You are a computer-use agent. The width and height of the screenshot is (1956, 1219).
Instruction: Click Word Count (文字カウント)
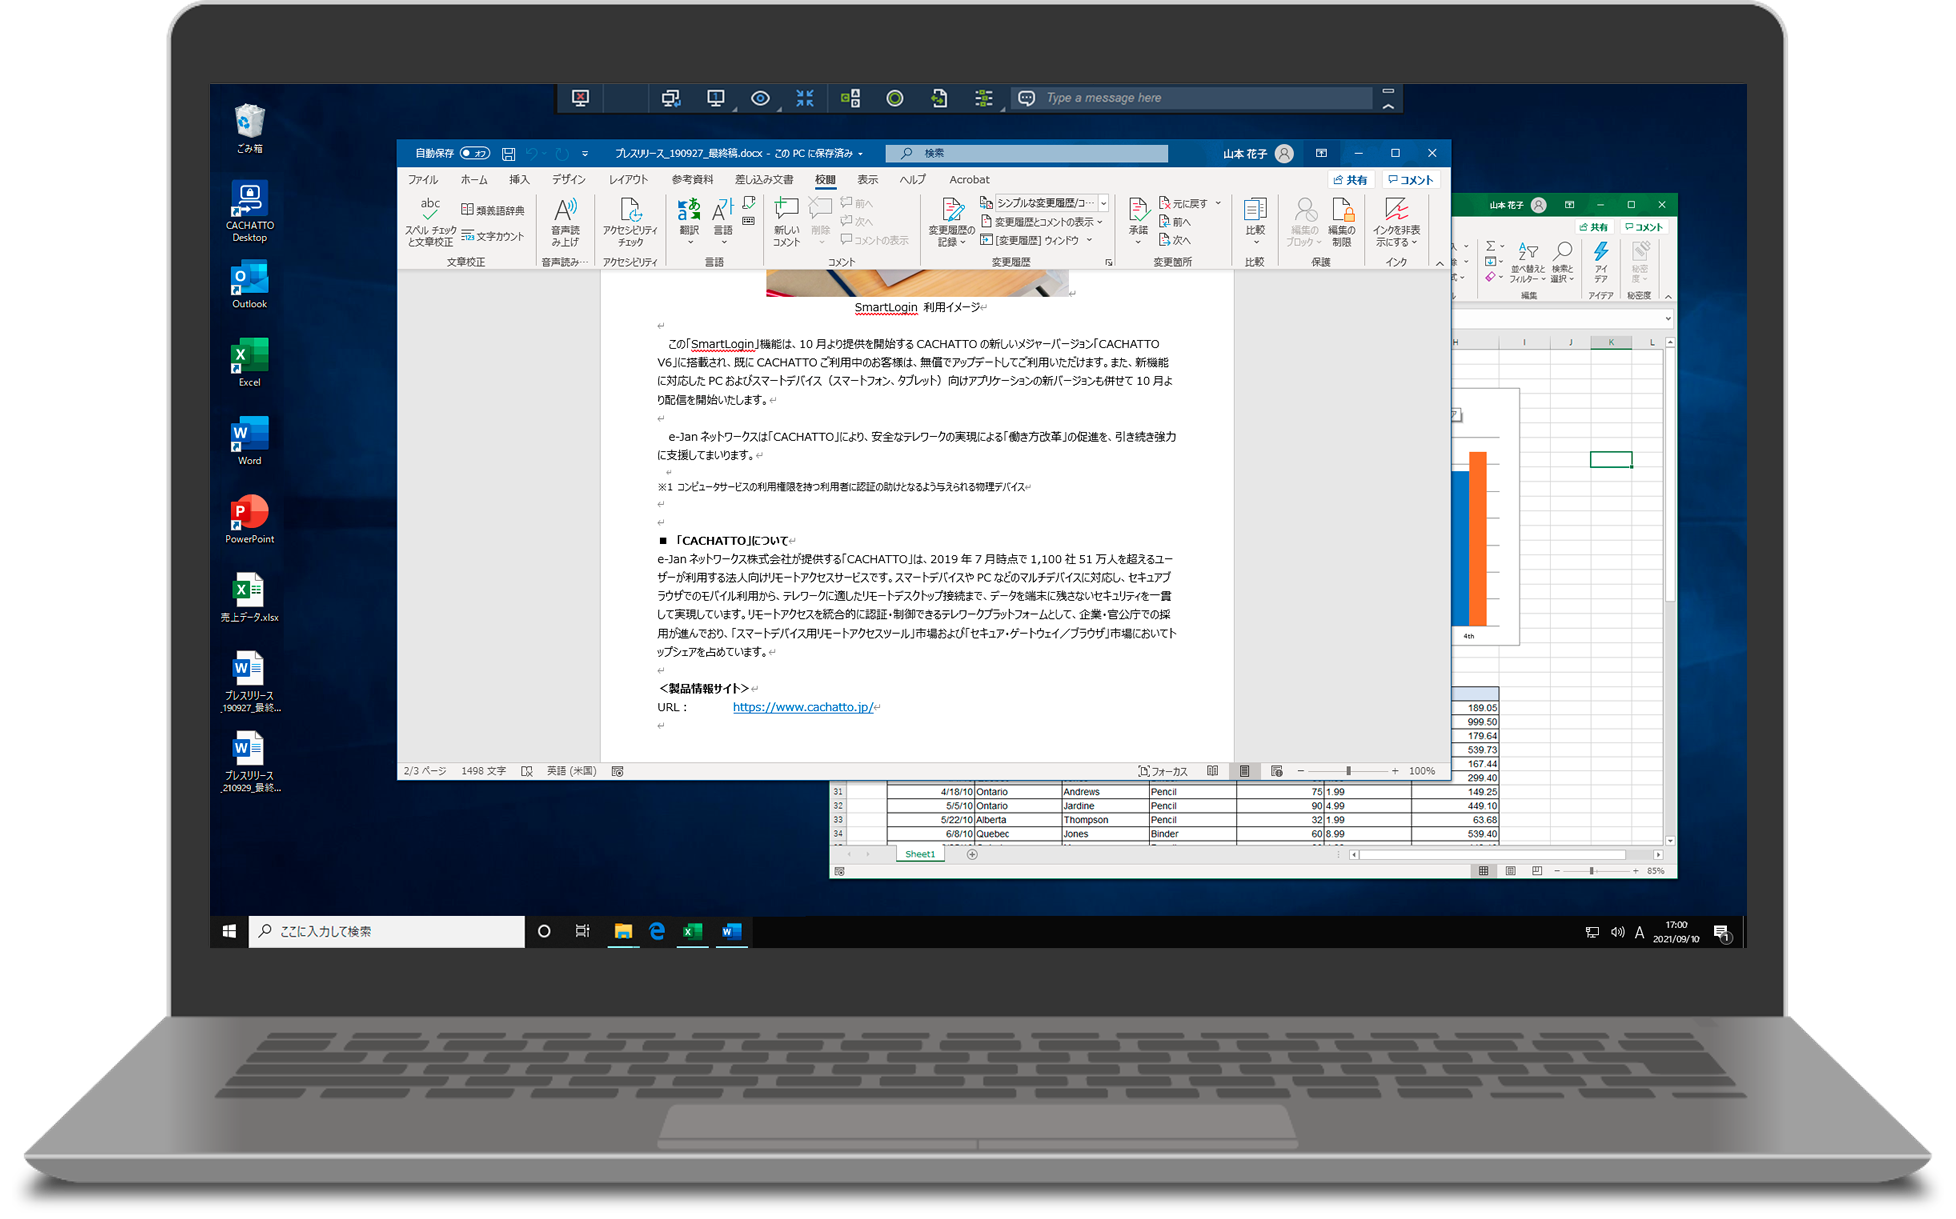click(x=493, y=236)
